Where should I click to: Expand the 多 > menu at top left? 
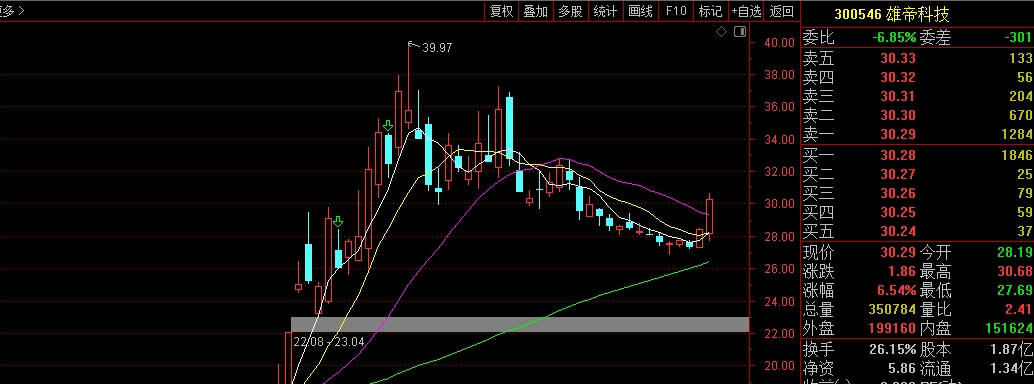tap(13, 11)
